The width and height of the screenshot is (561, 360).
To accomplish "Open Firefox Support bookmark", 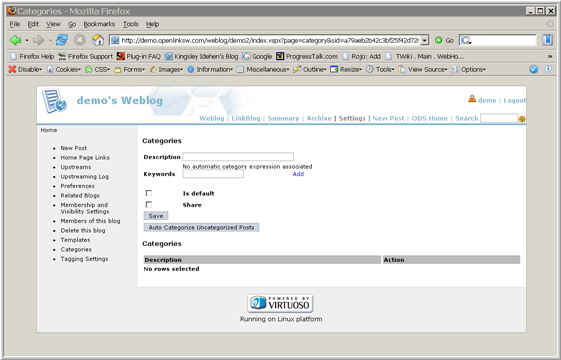I will [86, 57].
